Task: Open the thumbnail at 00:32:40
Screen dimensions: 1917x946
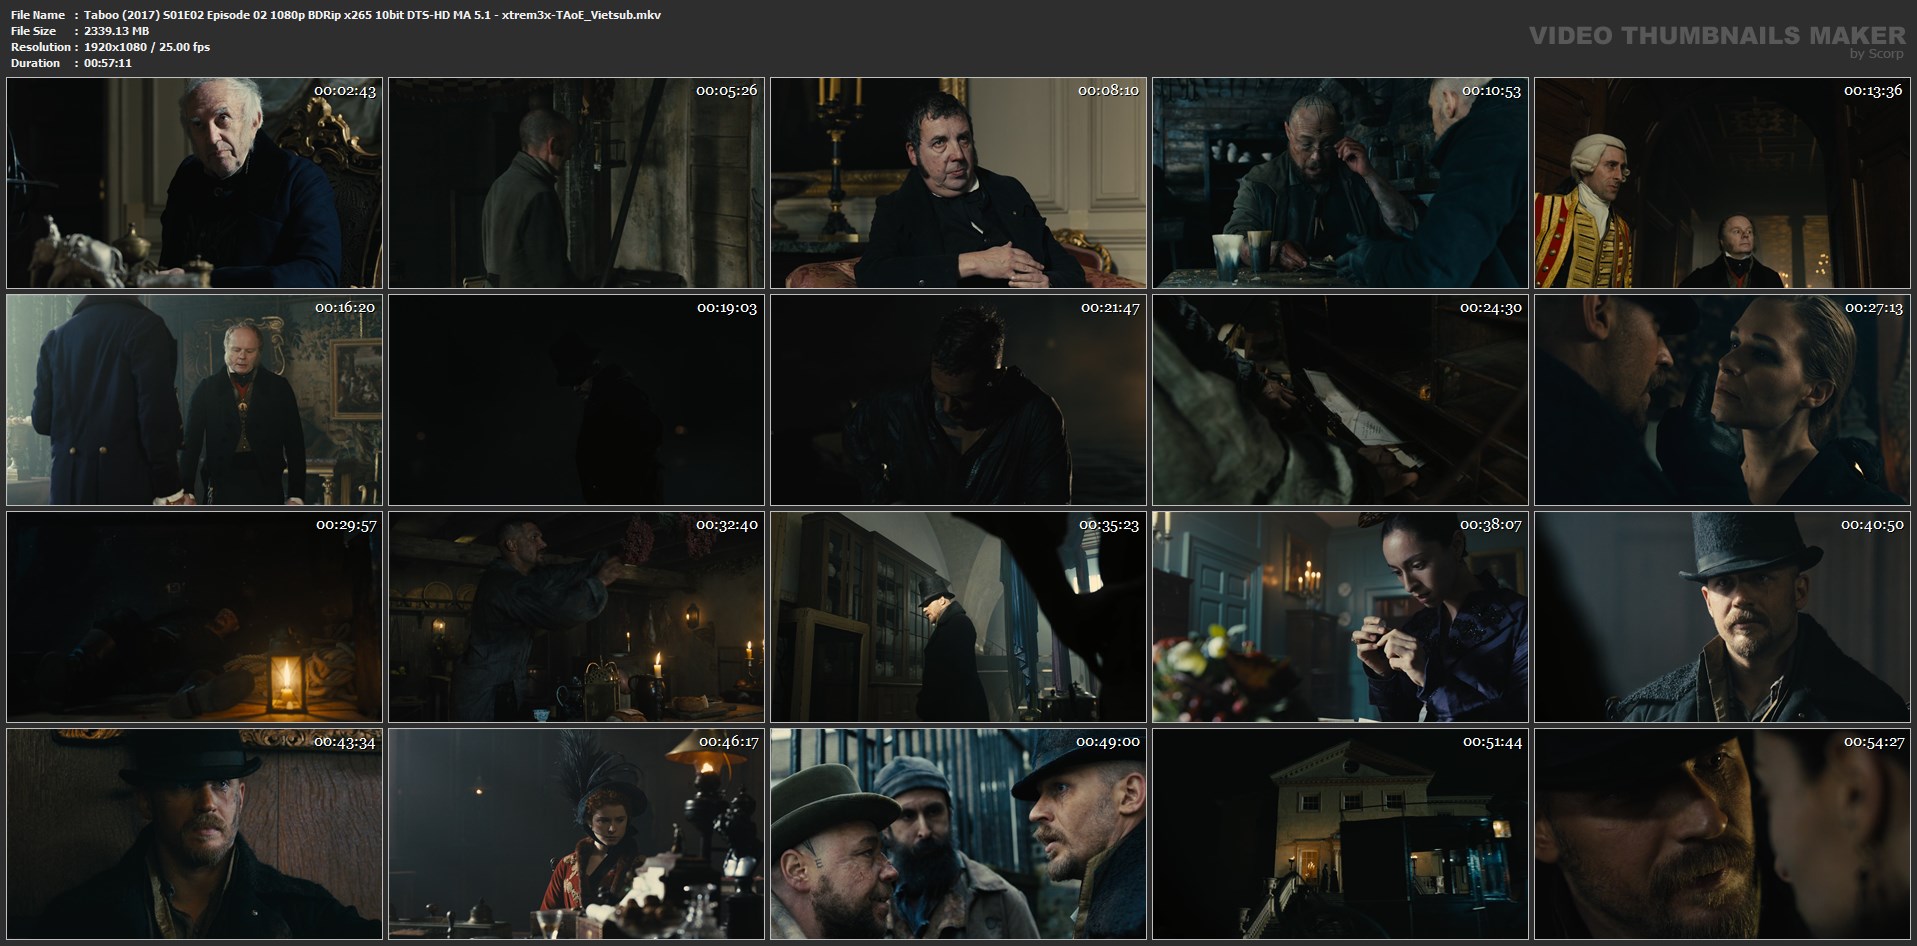Action: click(576, 617)
